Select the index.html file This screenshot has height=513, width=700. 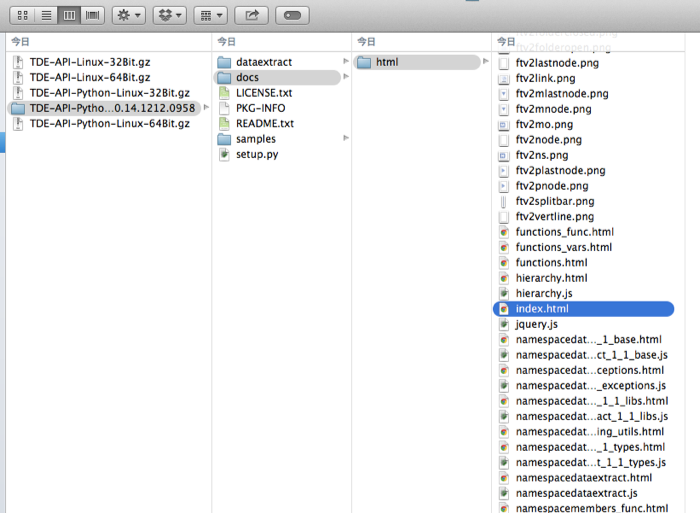541,309
